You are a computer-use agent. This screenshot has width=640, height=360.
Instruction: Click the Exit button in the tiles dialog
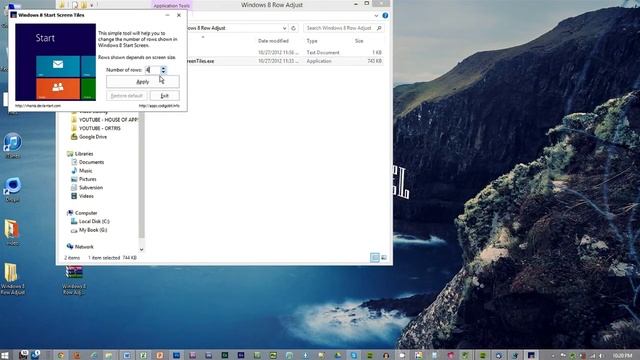click(x=164, y=96)
